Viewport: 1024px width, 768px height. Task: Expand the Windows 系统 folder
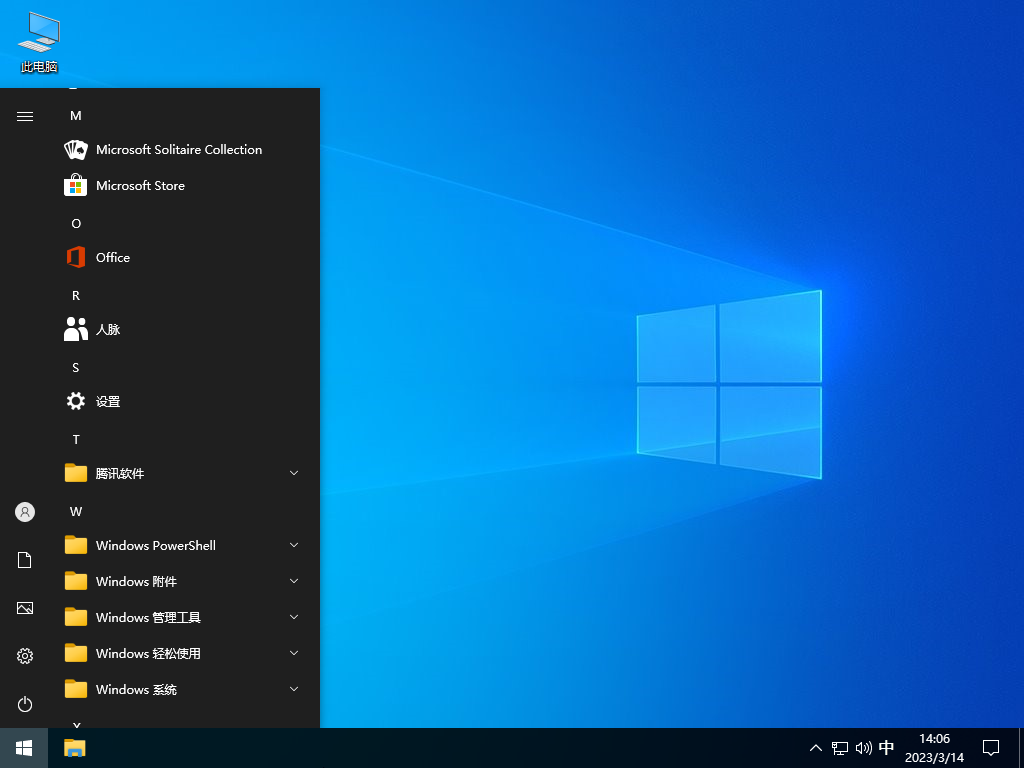point(180,690)
